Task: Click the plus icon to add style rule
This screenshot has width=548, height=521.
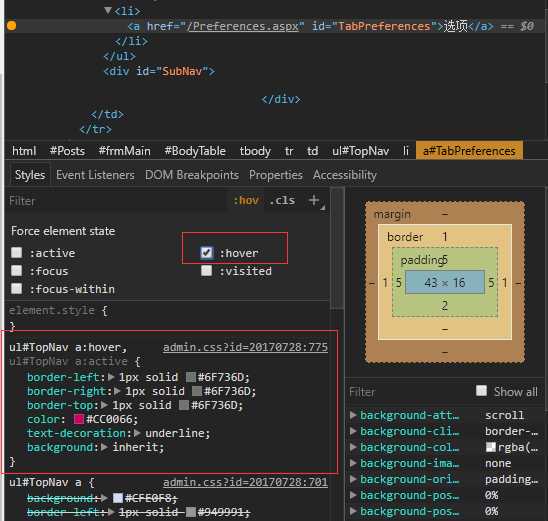Action: click(314, 200)
